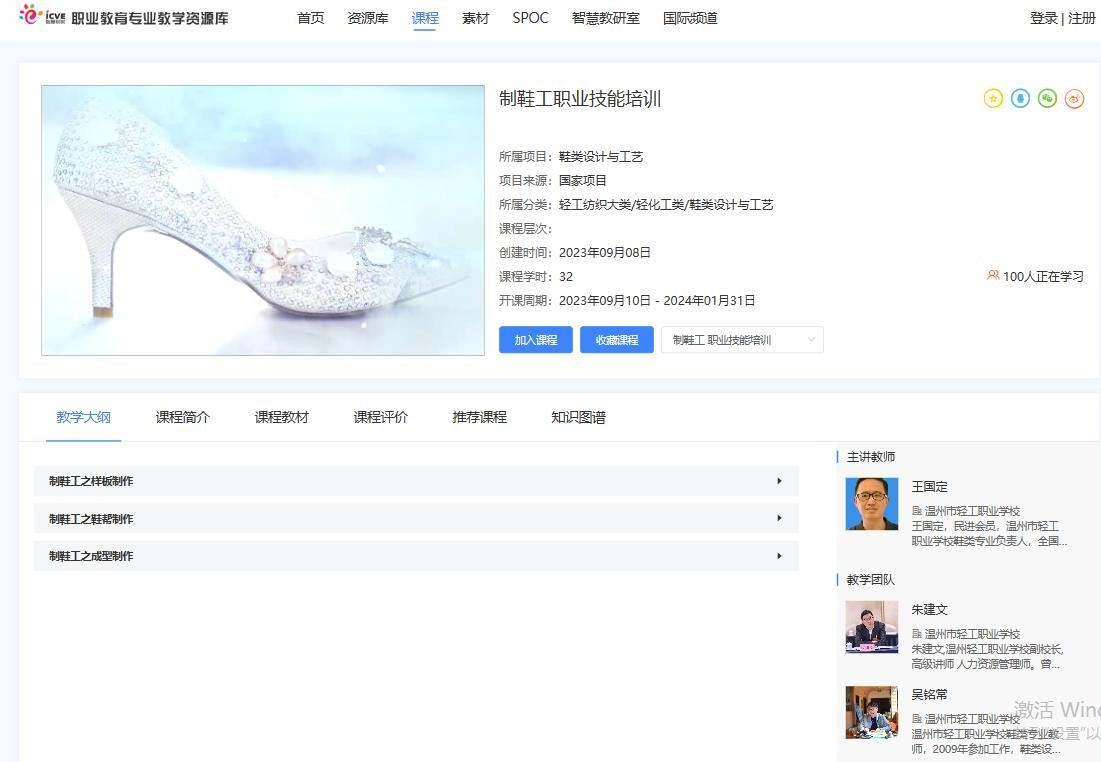The height and width of the screenshot is (762, 1101).
Task: Open the 智慧教研室 nav item
Action: pos(606,18)
